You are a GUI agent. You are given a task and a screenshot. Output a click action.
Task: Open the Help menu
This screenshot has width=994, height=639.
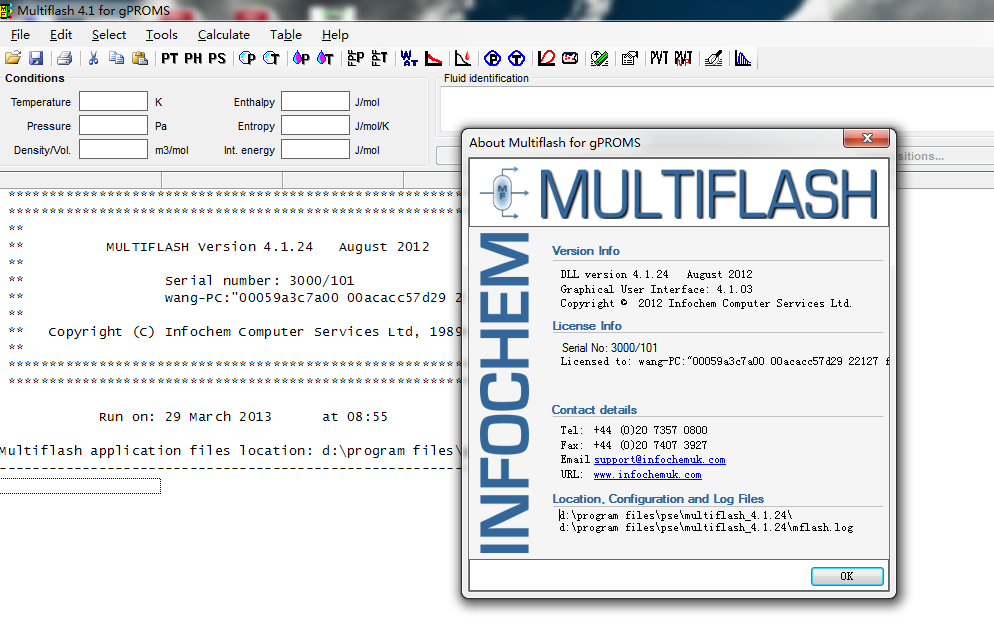(x=335, y=35)
